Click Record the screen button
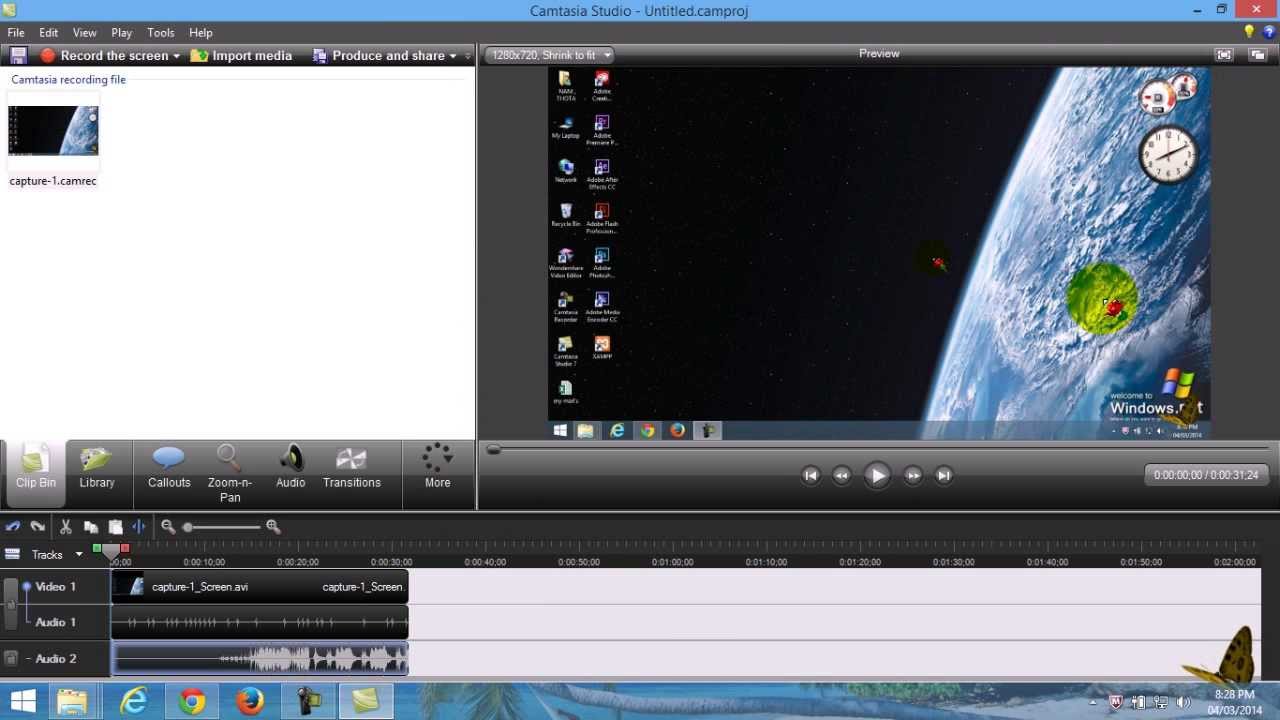This screenshot has width=1280, height=720. (104, 56)
